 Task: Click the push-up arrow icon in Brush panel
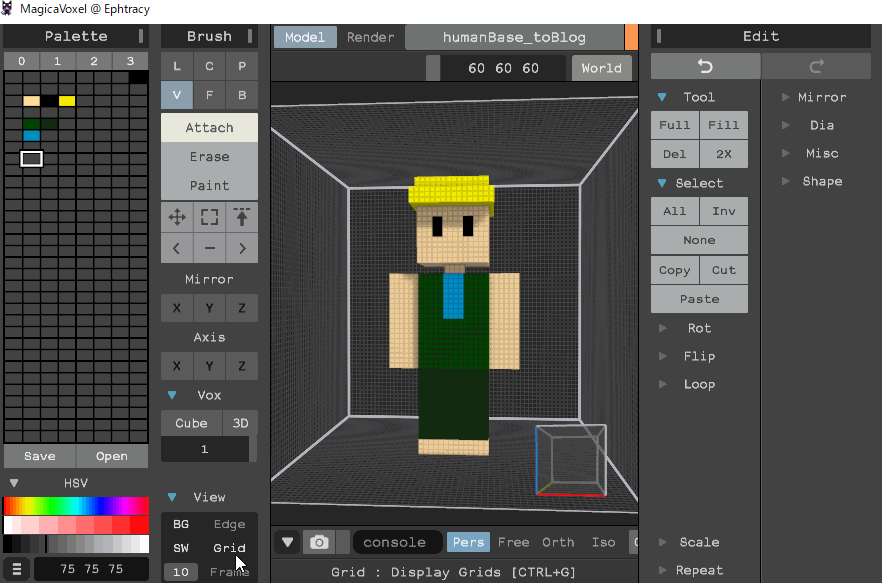point(242,217)
